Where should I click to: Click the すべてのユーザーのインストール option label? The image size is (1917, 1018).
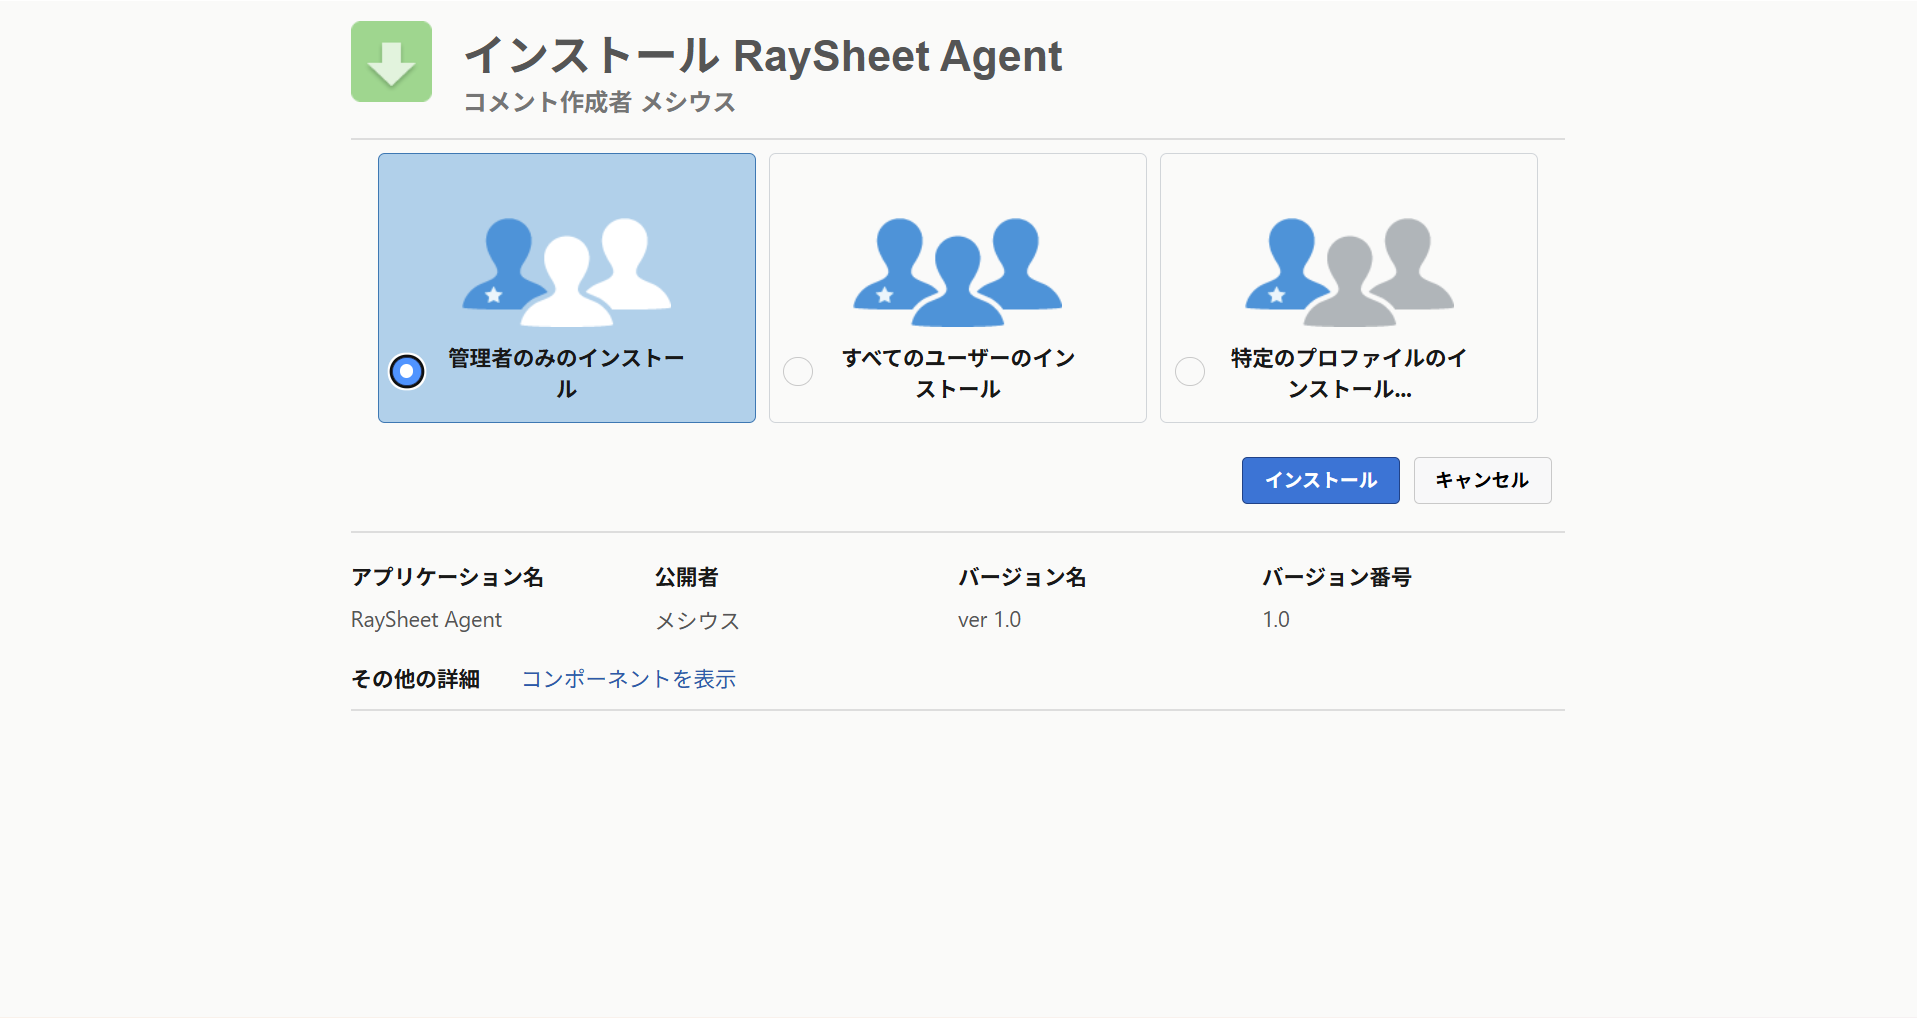pyautogui.click(x=958, y=373)
